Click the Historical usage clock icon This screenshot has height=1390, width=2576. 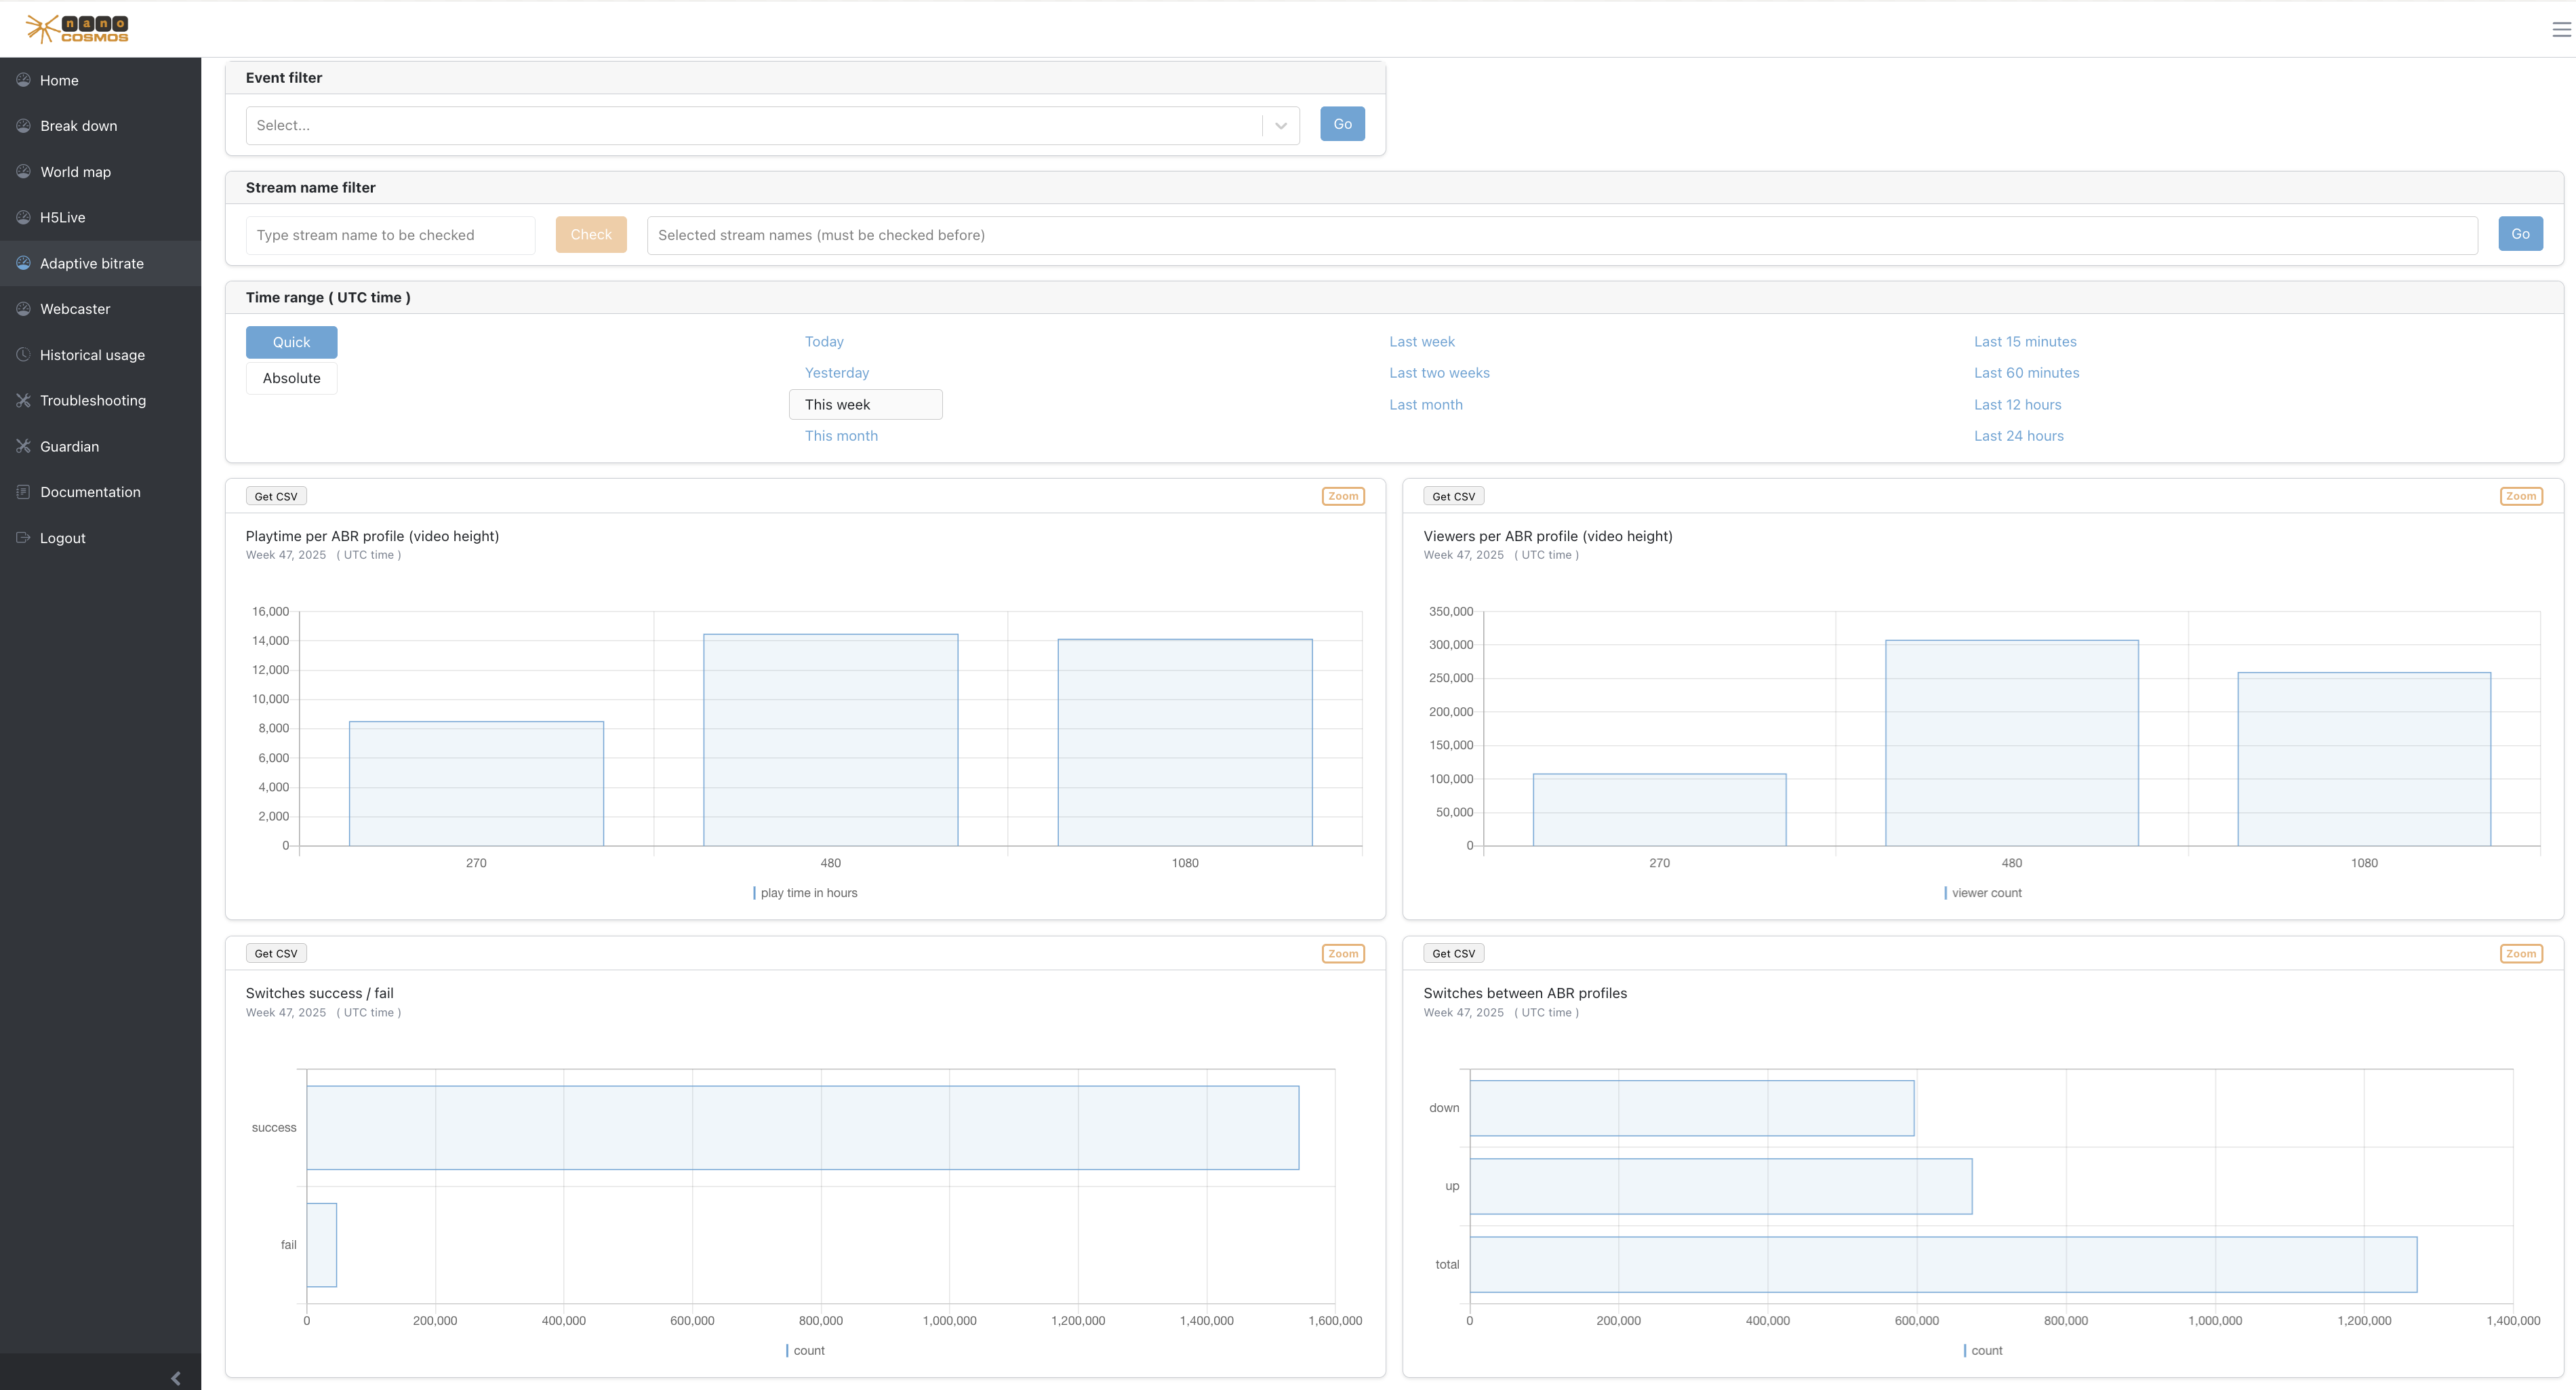click(23, 355)
